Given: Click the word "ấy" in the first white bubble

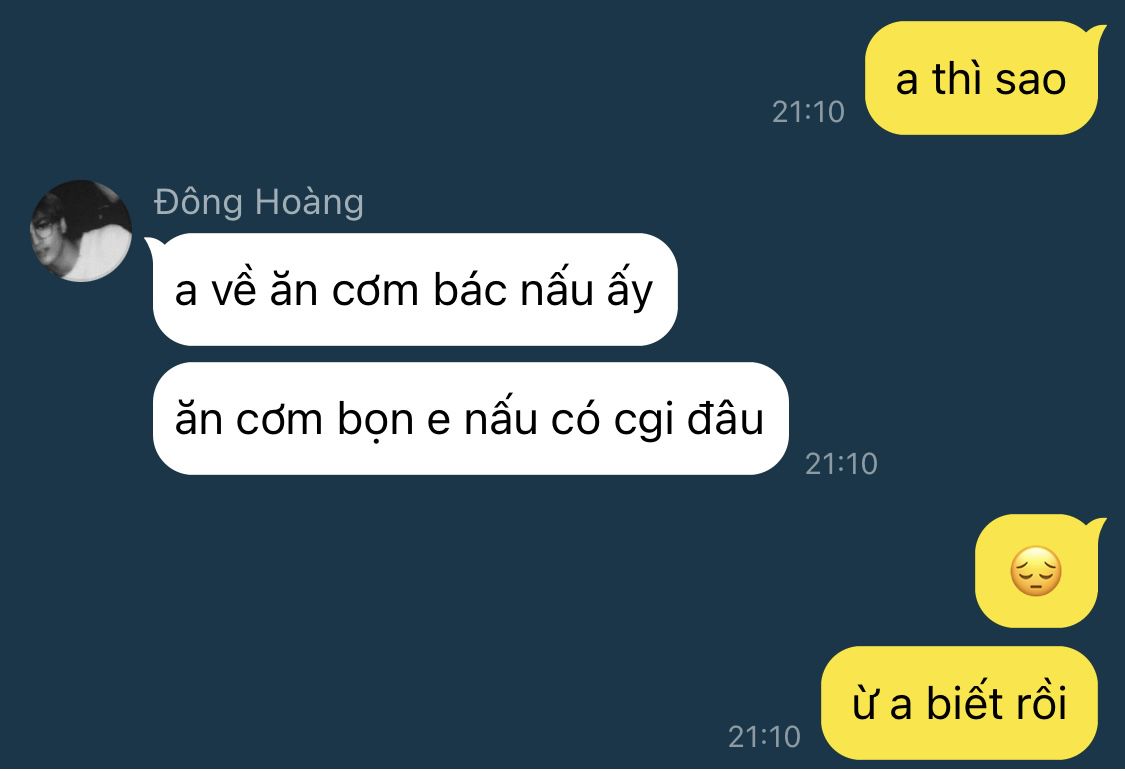Looking at the screenshot, I should tap(630, 291).
